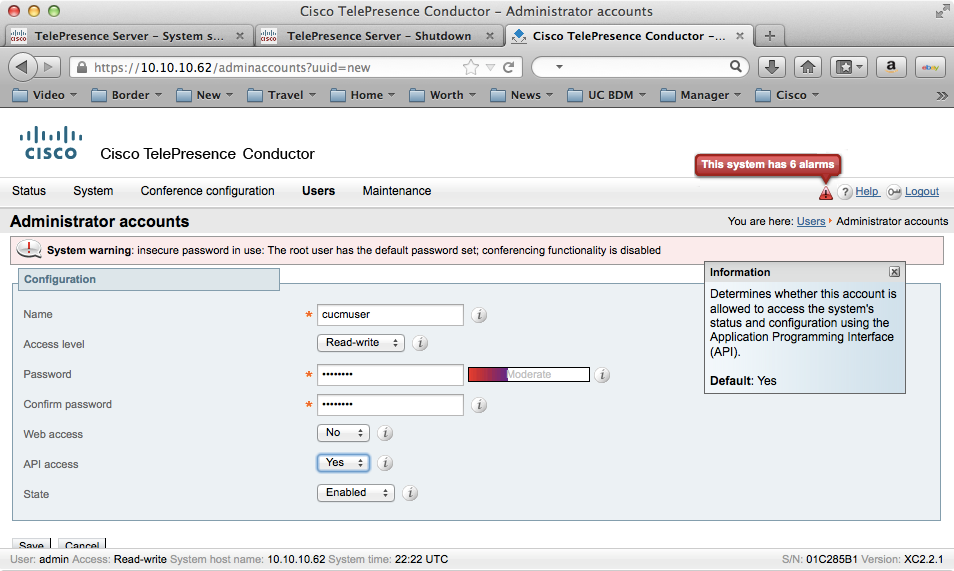Go to the browser home page icon
Viewport: 954px width, 571px height.
point(807,67)
